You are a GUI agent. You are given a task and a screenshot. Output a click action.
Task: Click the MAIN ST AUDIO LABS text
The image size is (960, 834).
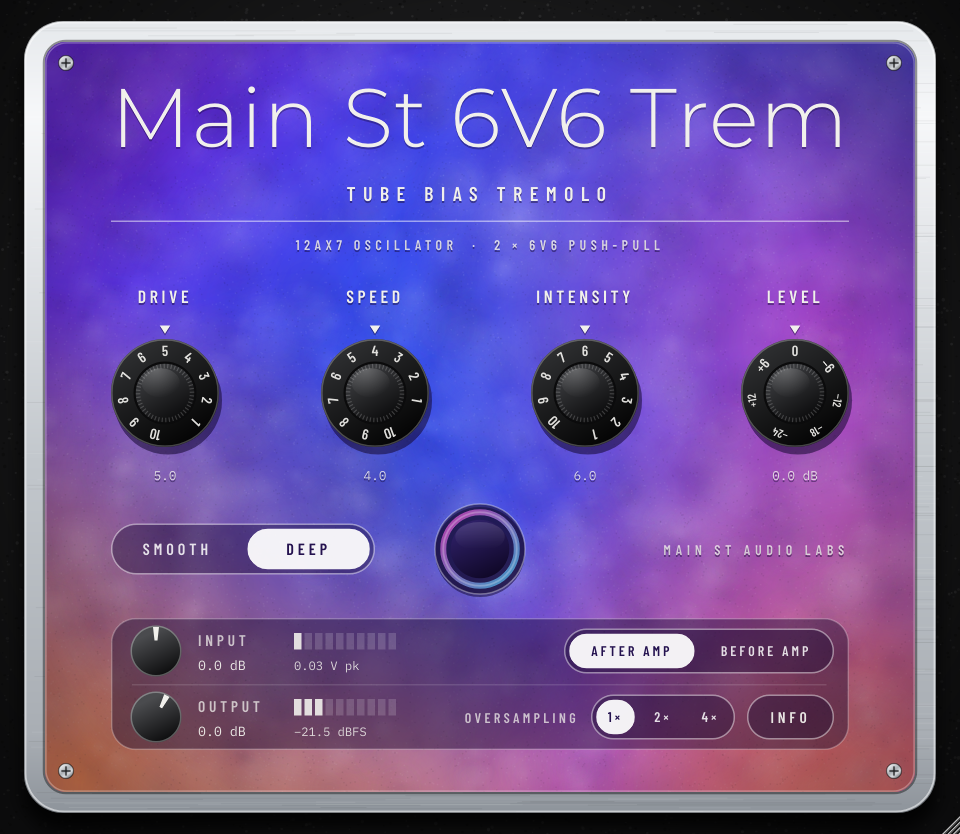754,550
